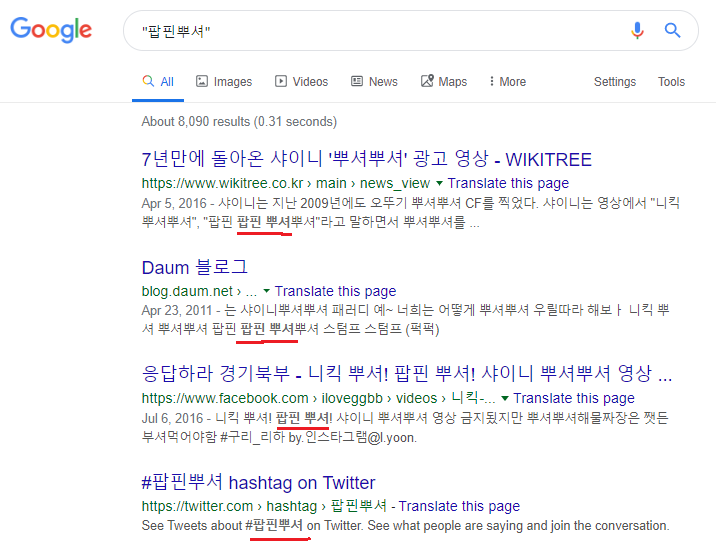The width and height of the screenshot is (716, 549).
Task: Click the twitter.com hashtag URL breadcrumb
Action: point(264,506)
